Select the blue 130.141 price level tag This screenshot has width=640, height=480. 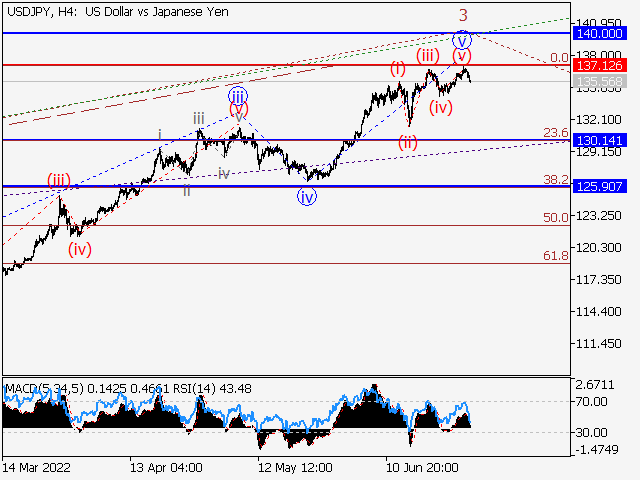(x=600, y=140)
